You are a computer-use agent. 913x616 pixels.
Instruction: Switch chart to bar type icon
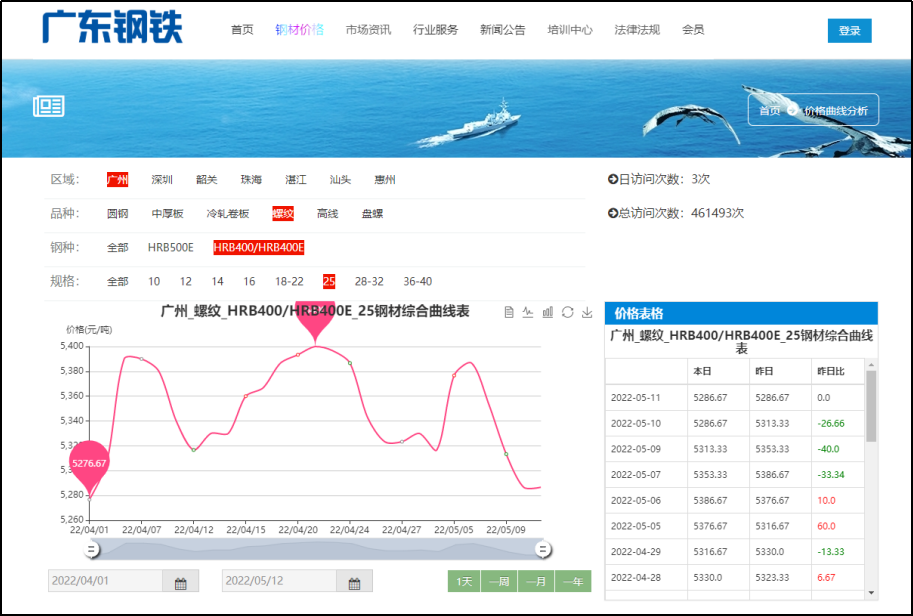pos(548,313)
